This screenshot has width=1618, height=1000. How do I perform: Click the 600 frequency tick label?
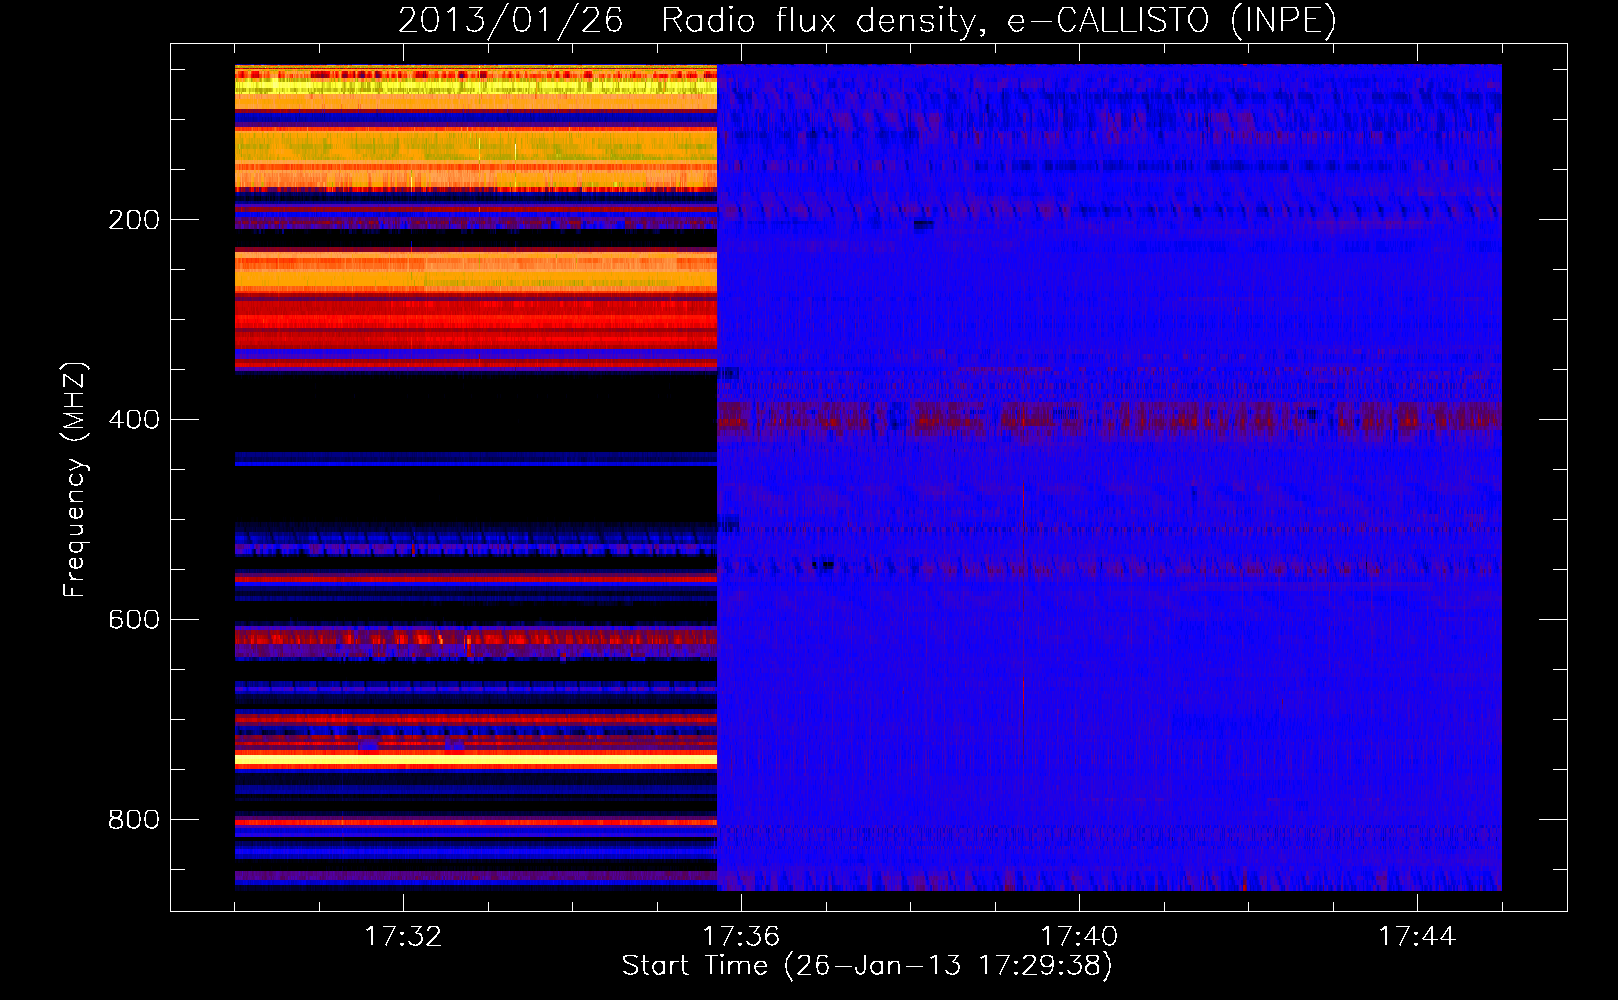pyautogui.click(x=134, y=620)
